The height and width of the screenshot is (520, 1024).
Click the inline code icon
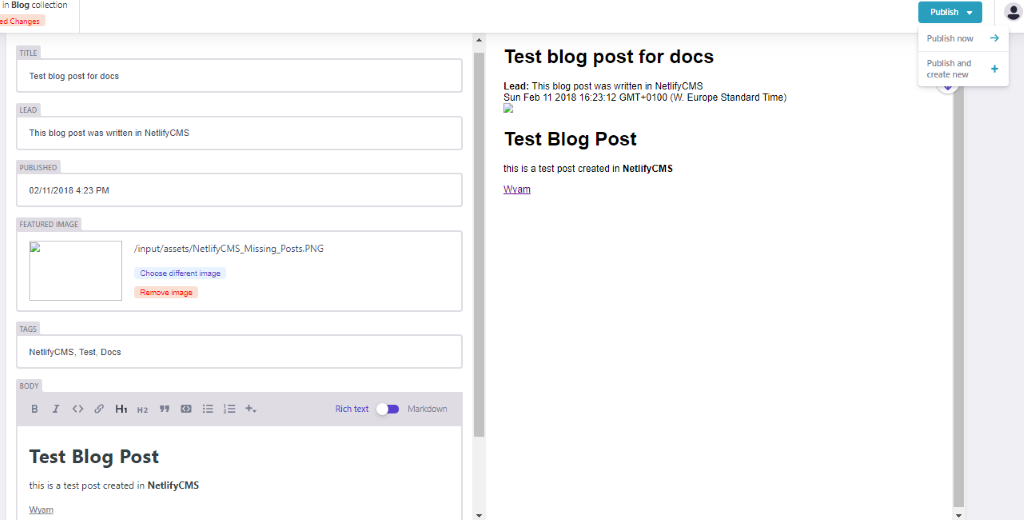[78, 409]
